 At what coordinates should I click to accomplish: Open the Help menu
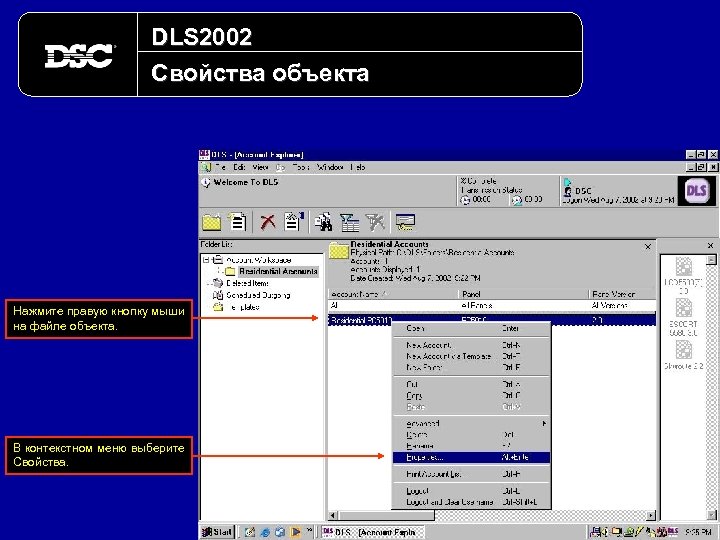pos(358,167)
